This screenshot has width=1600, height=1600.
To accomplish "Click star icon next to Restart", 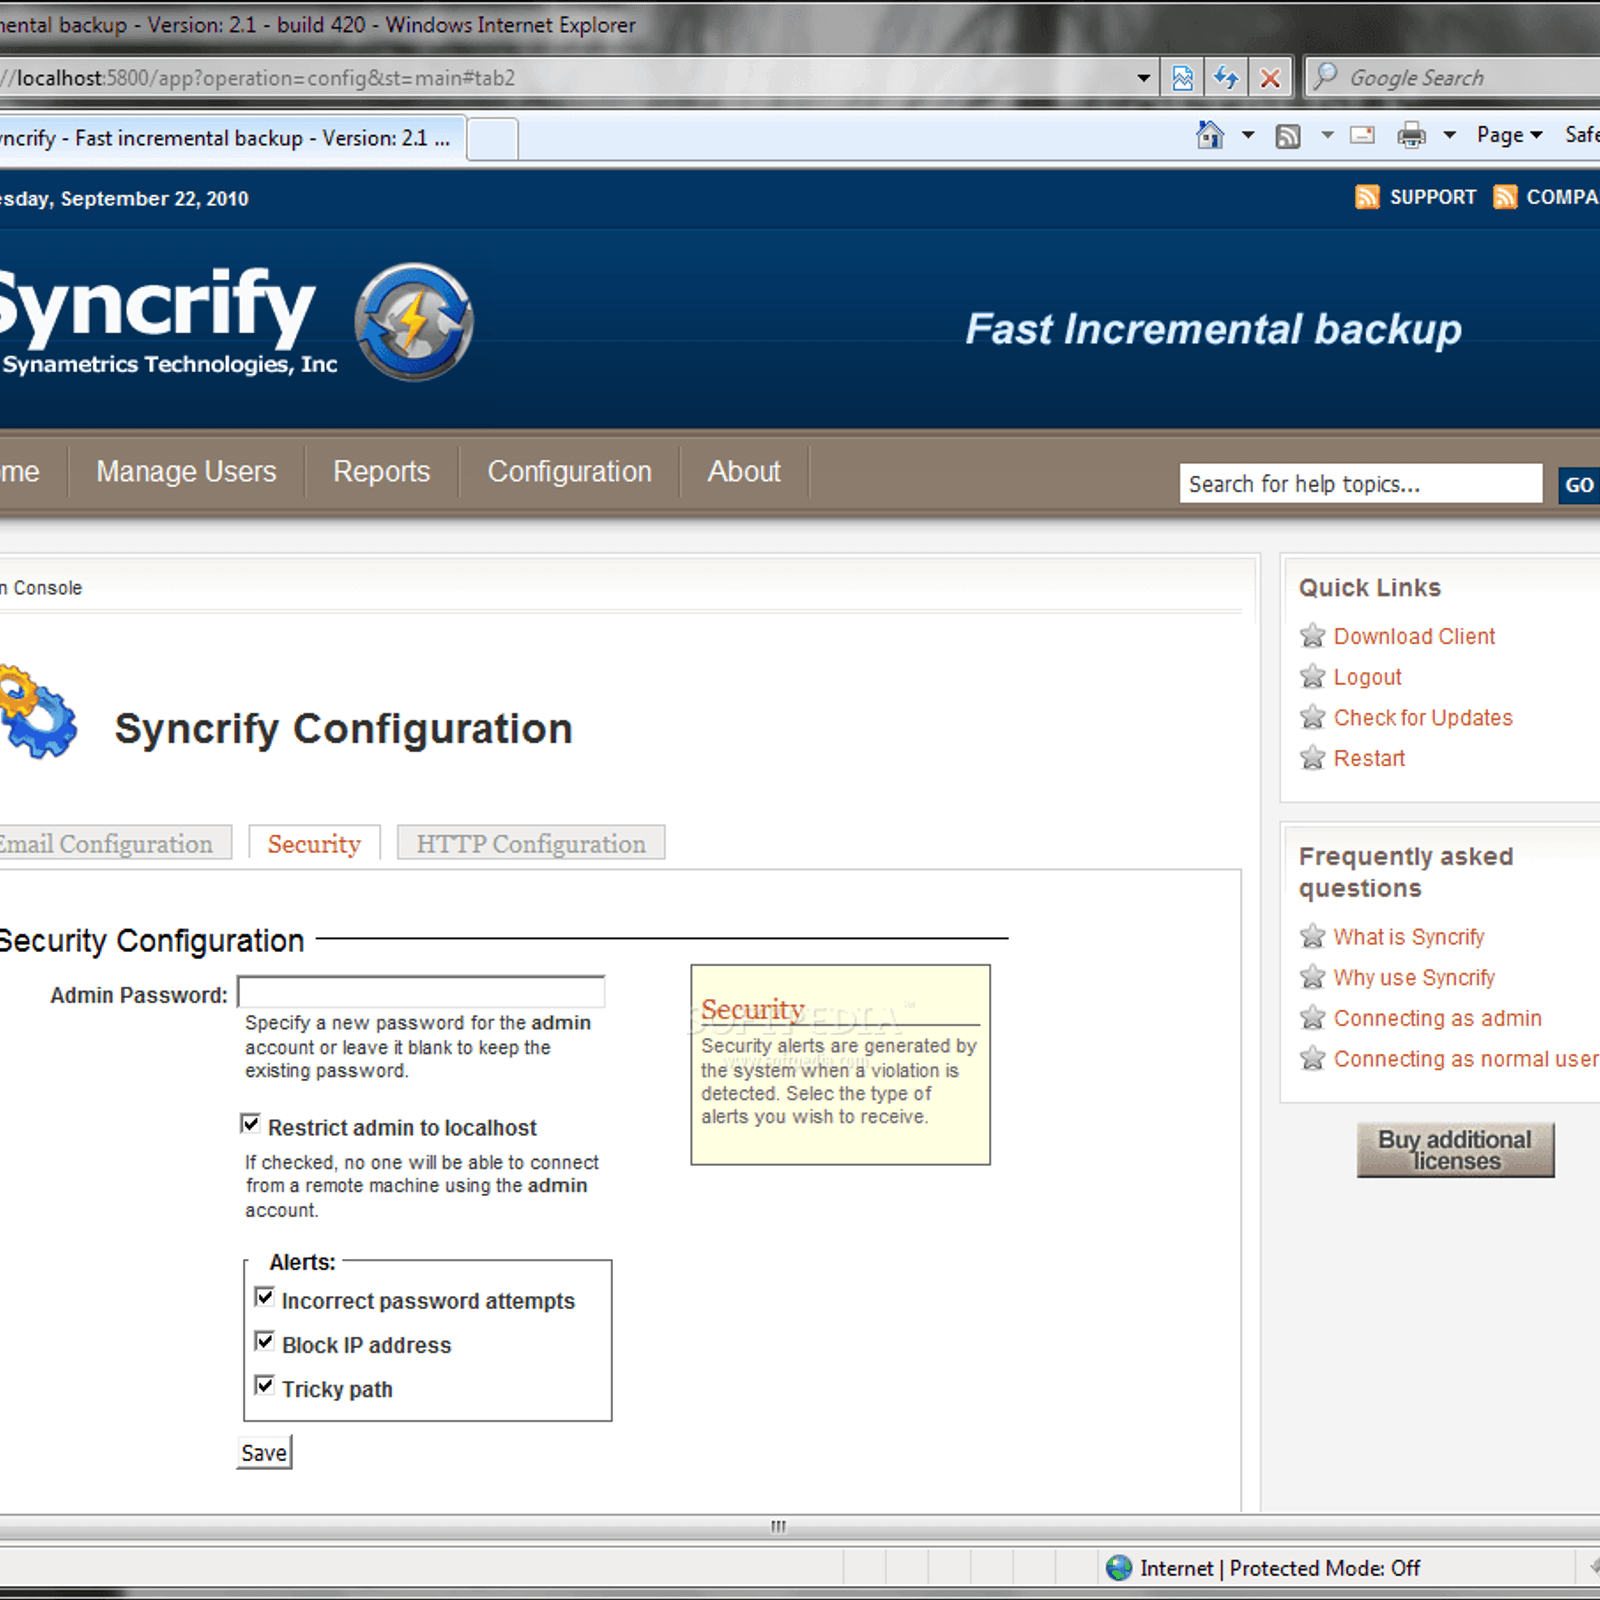I will coord(1312,758).
